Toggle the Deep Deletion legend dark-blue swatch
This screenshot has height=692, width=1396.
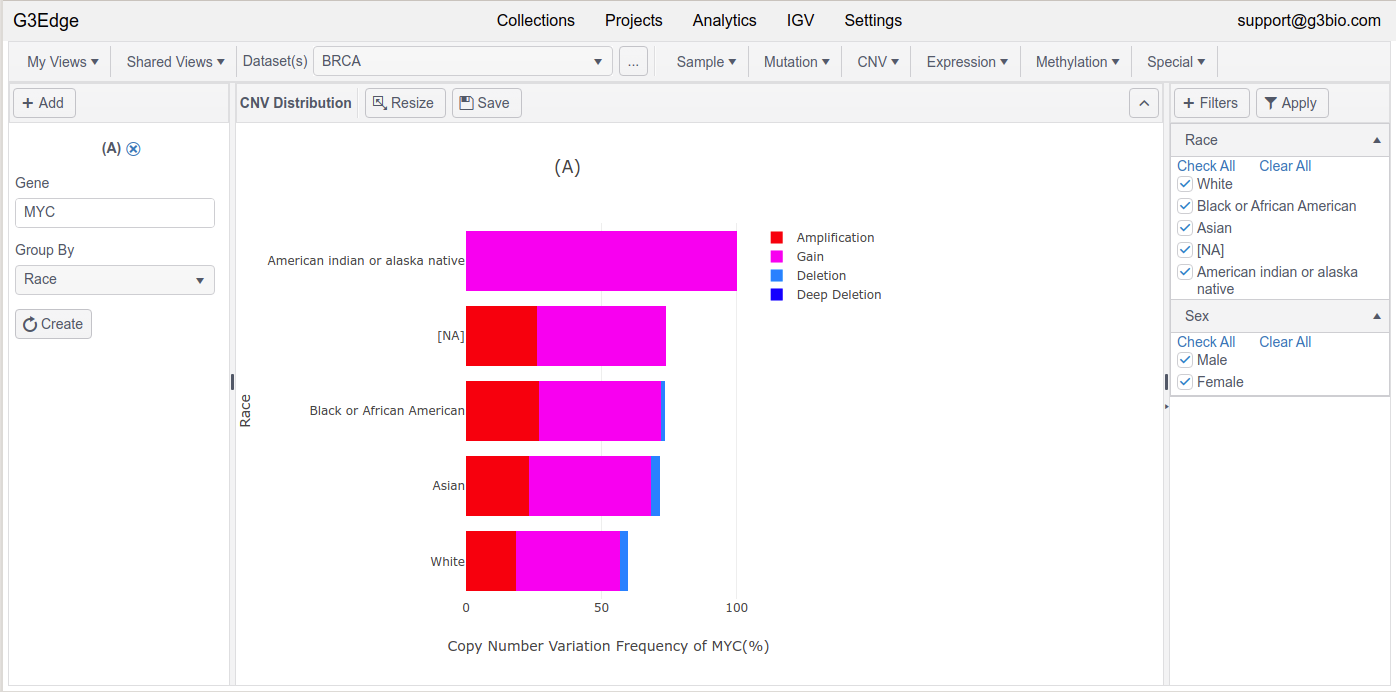(x=777, y=295)
